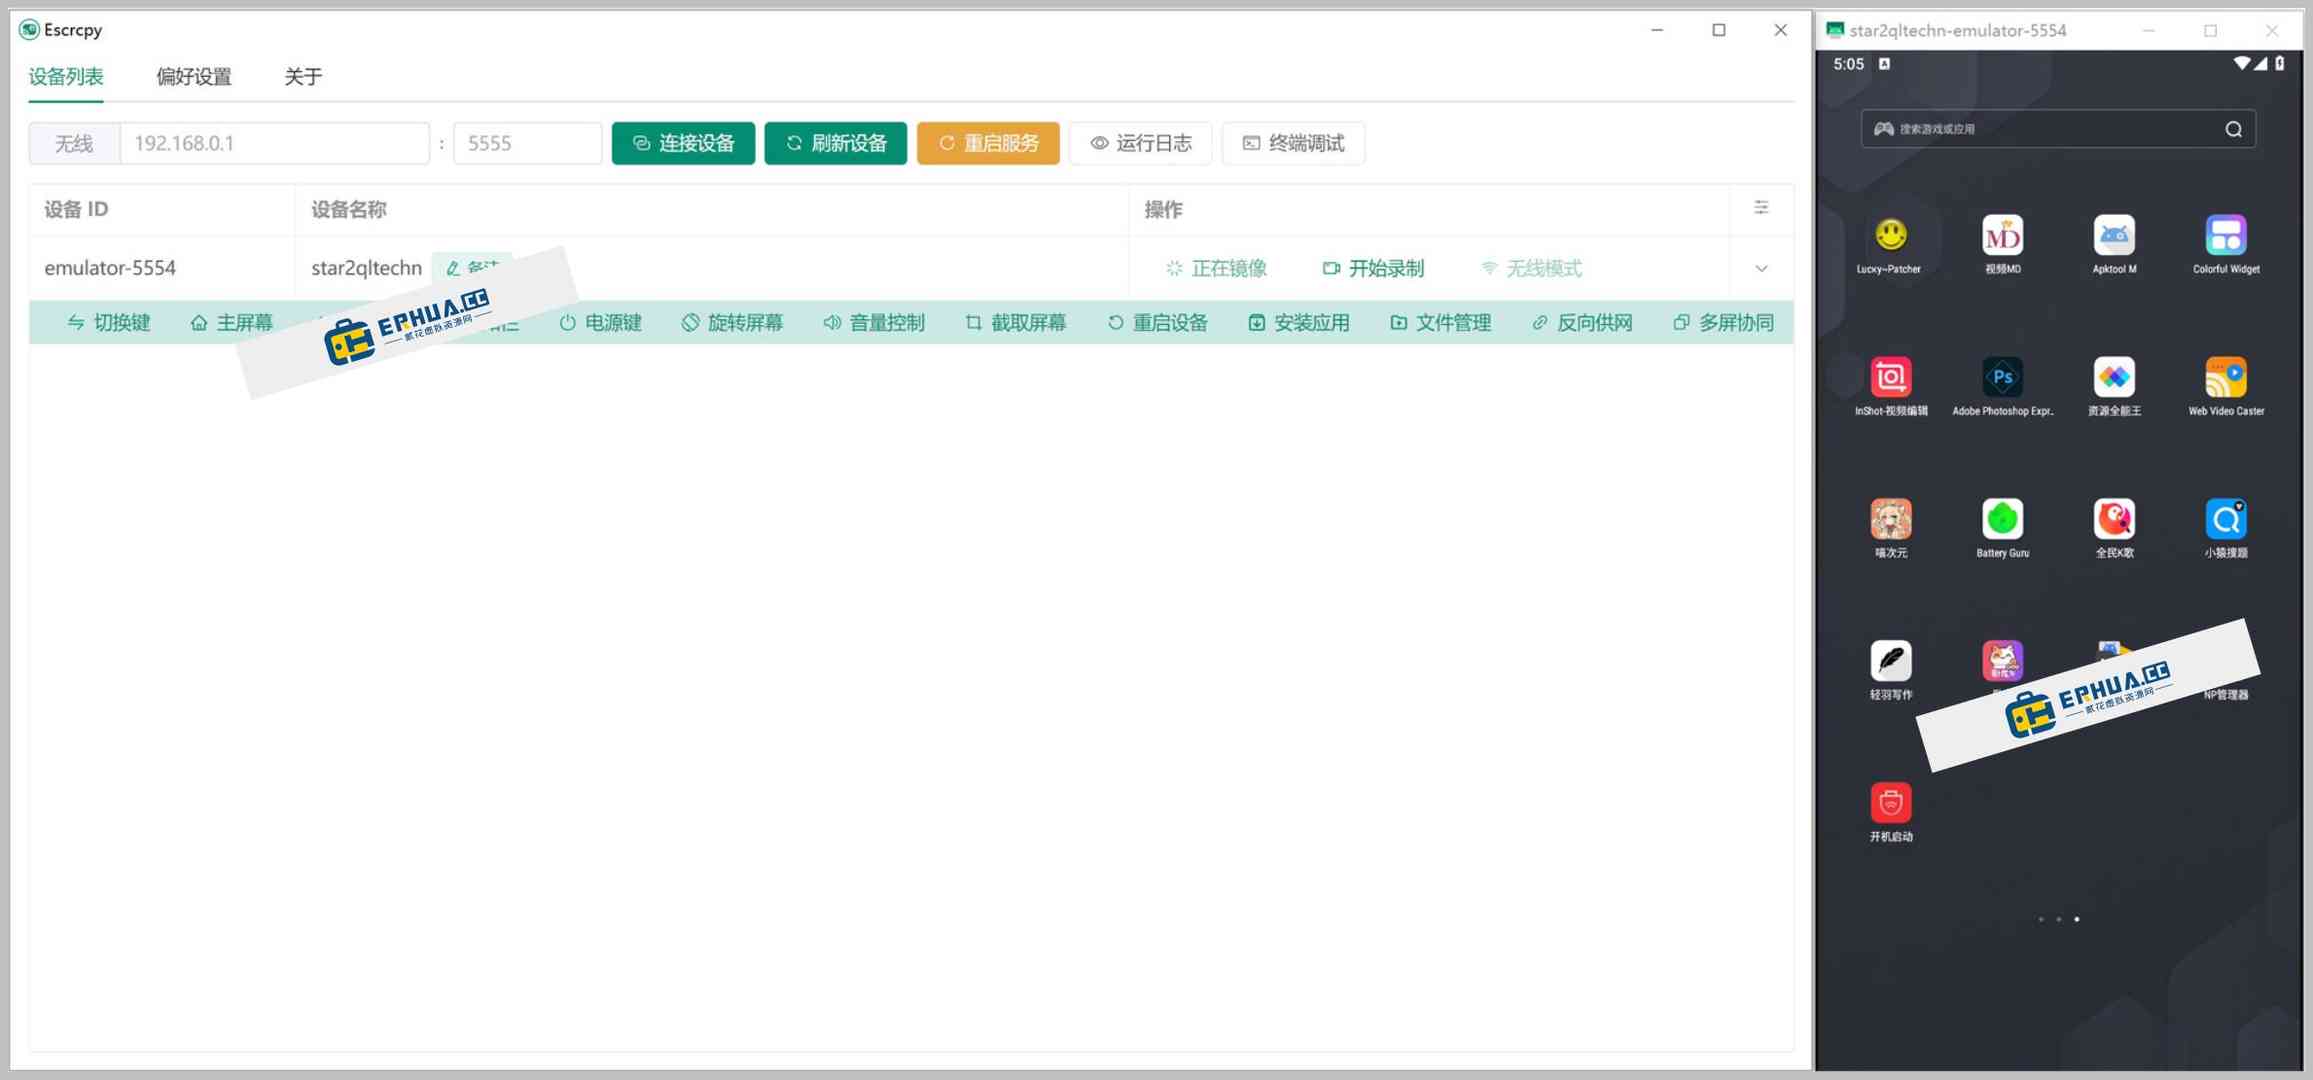Image resolution: width=2313 pixels, height=1080 pixels.
Task: Click 反向供网 control
Action: click(x=1582, y=322)
